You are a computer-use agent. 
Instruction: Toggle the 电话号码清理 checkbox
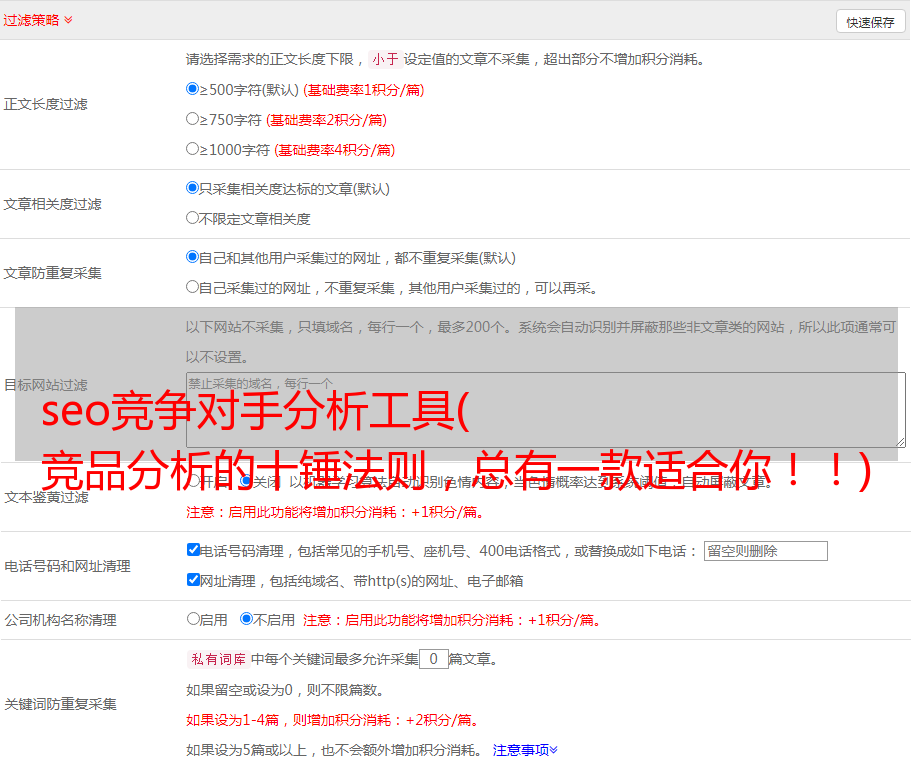click(193, 550)
